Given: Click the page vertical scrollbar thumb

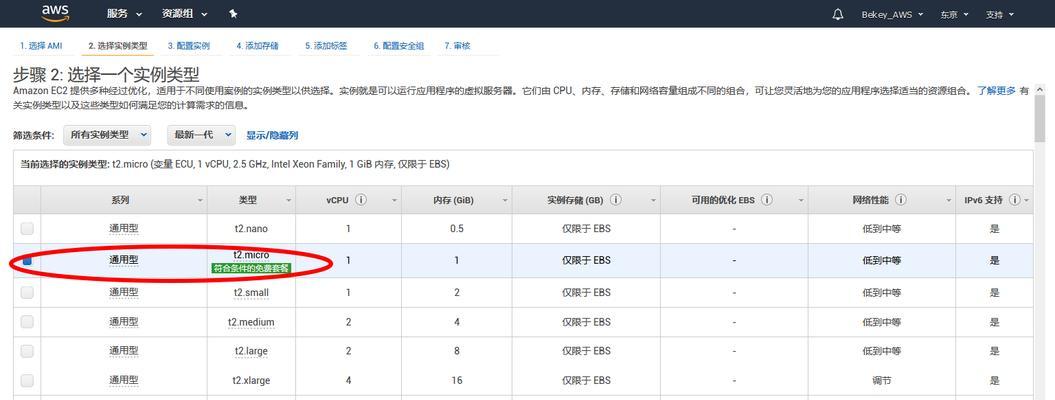Looking at the screenshot, I should point(1040,119).
